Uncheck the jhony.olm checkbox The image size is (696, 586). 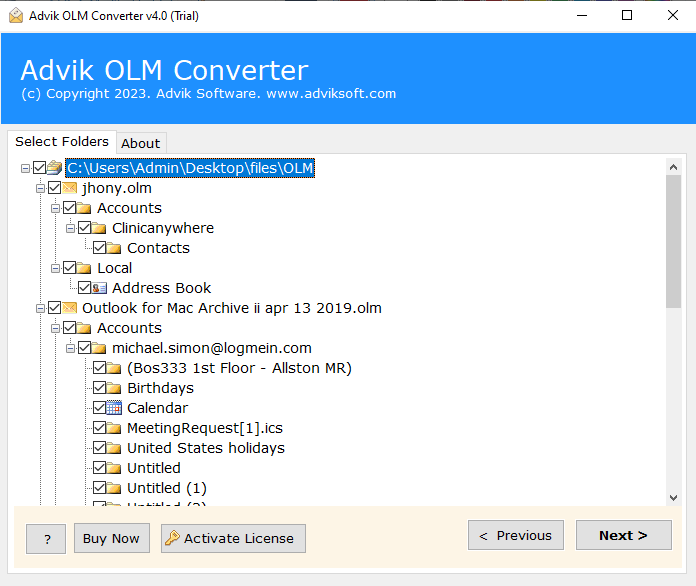55,188
